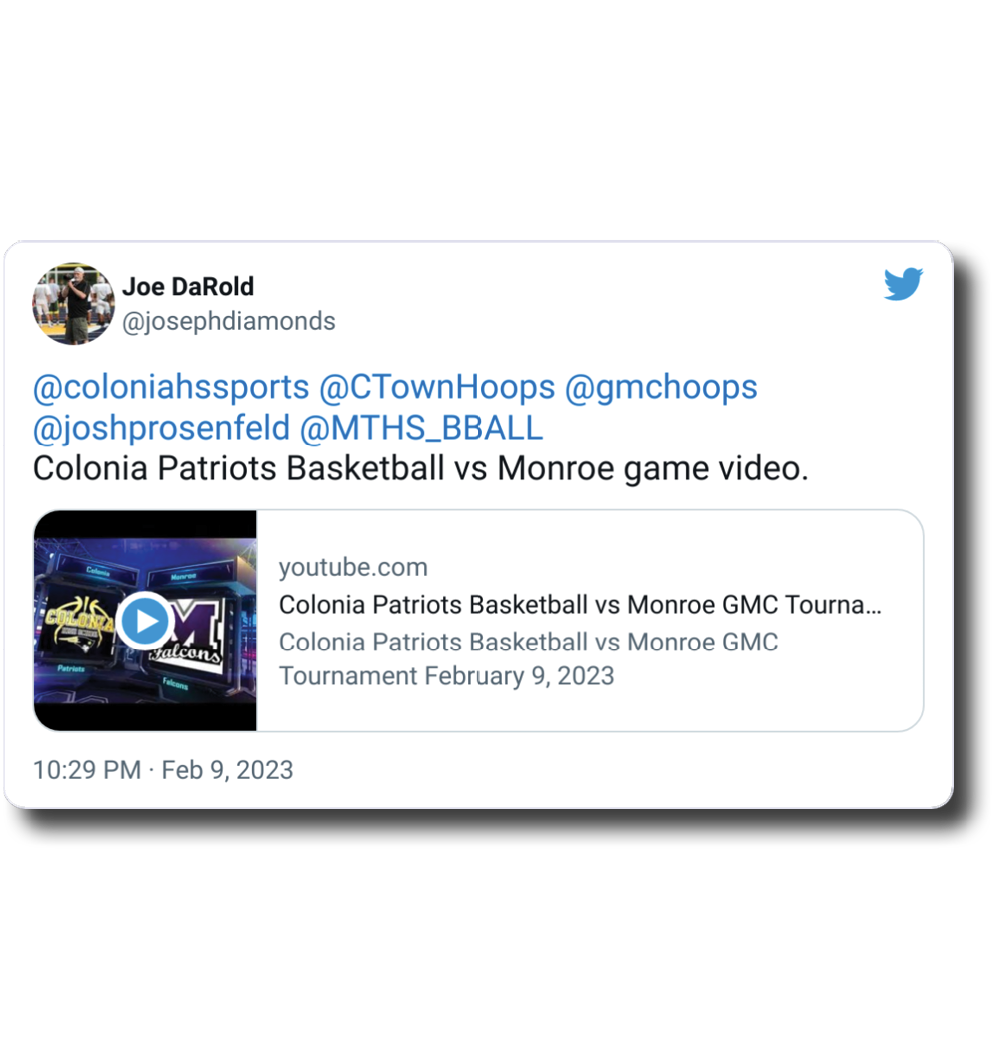Viewport: 996px width, 1064px height.
Task: Open Joe DaRold's profile picture
Action: pyautogui.click(x=73, y=303)
